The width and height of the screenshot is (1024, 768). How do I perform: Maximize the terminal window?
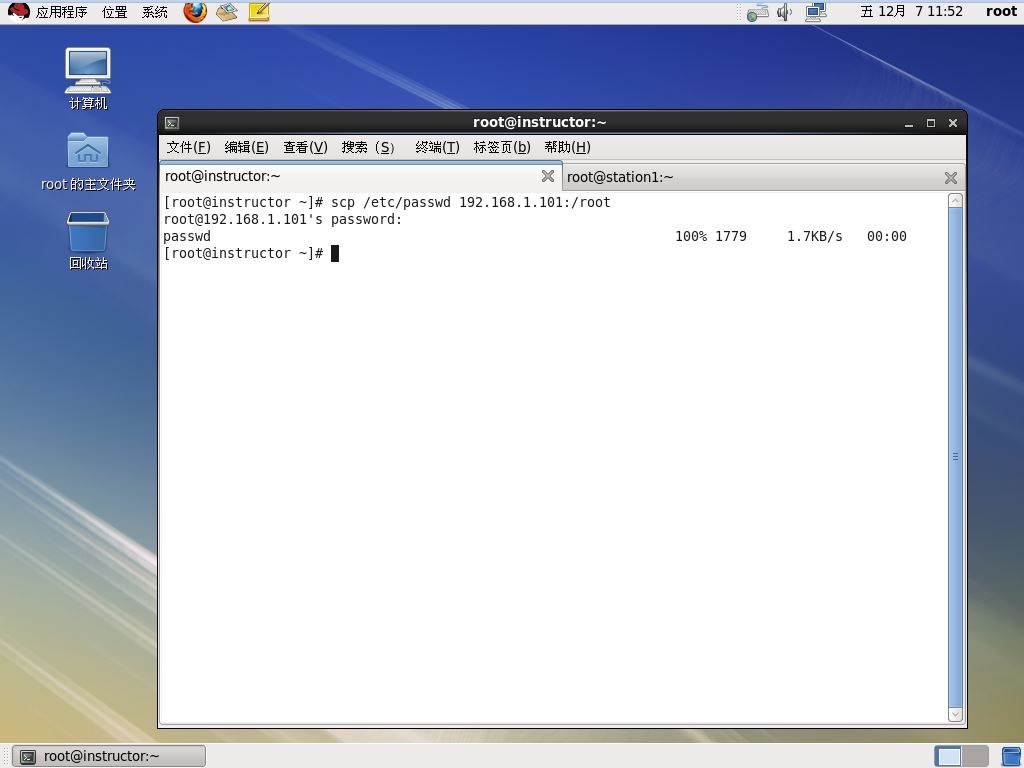point(931,123)
